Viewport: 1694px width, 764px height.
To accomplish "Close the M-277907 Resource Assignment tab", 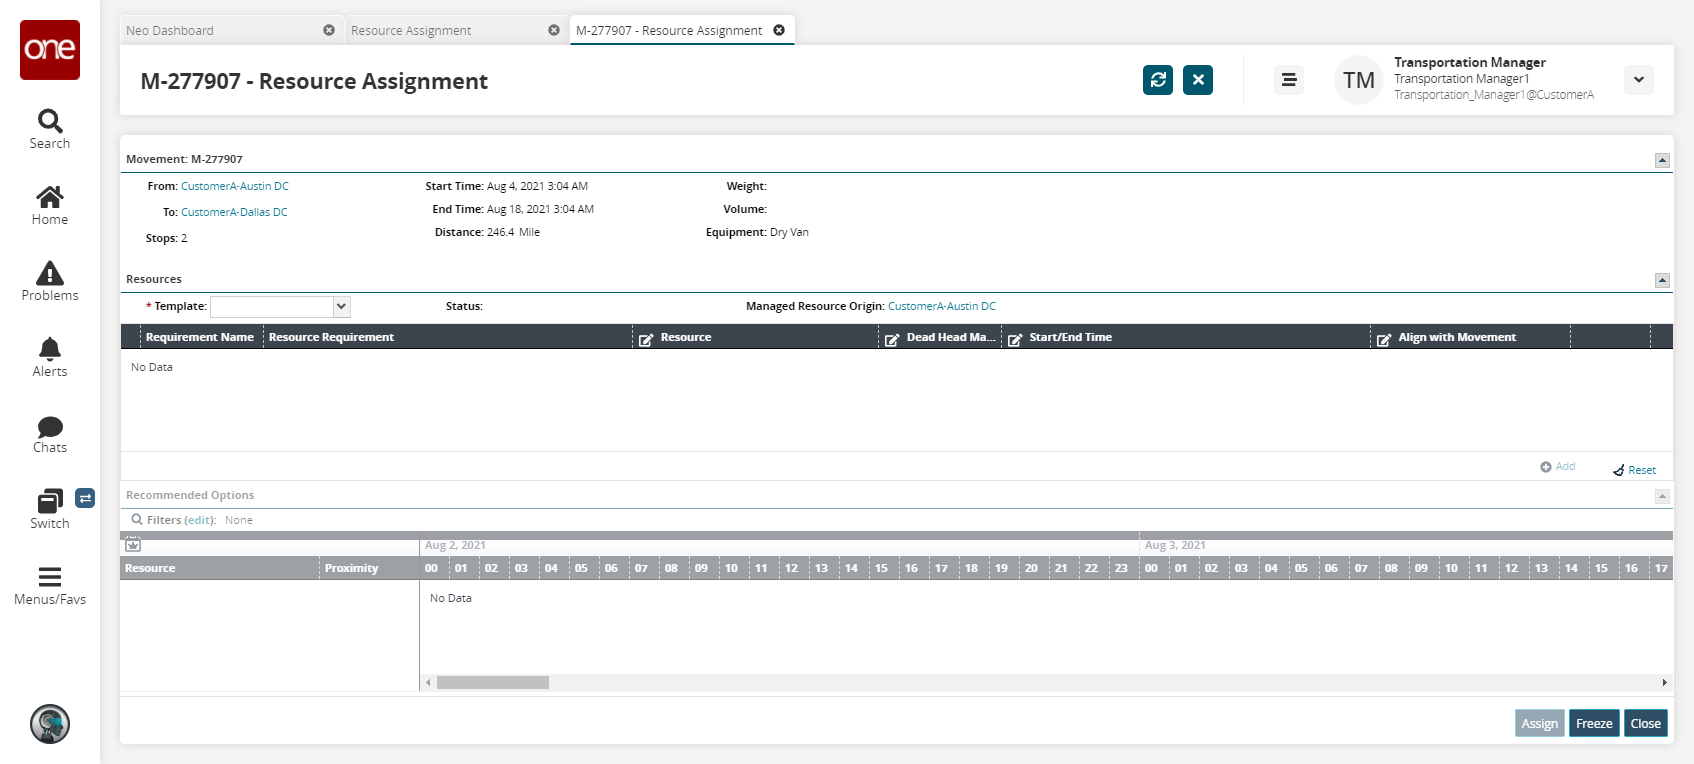I will click(779, 30).
